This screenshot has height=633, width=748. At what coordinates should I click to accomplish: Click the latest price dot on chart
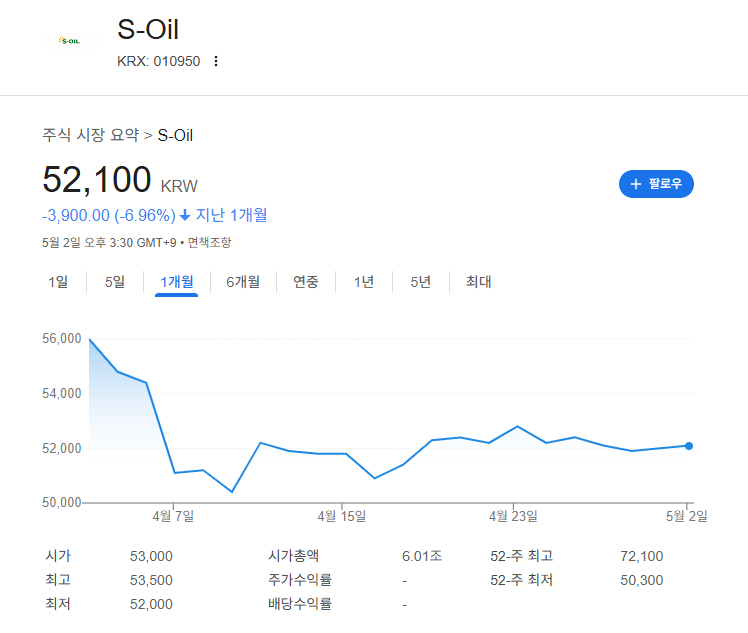(x=689, y=446)
